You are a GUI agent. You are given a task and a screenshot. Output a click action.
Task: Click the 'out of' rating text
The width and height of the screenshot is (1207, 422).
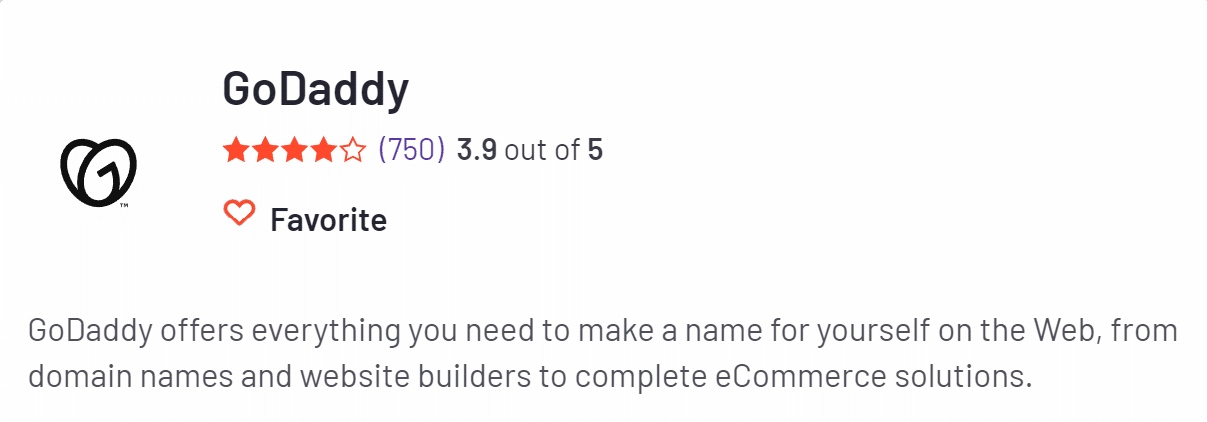pyautogui.click(x=542, y=150)
